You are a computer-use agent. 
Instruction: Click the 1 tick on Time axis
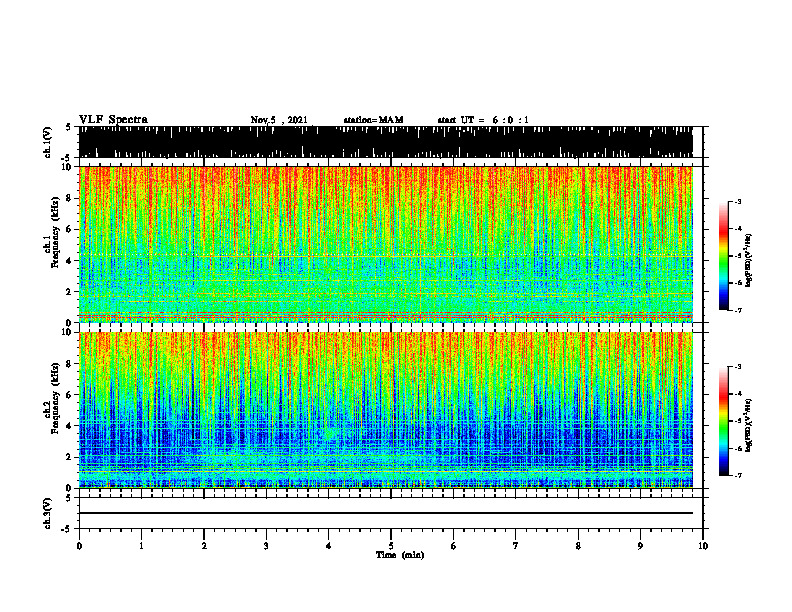[x=141, y=546]
